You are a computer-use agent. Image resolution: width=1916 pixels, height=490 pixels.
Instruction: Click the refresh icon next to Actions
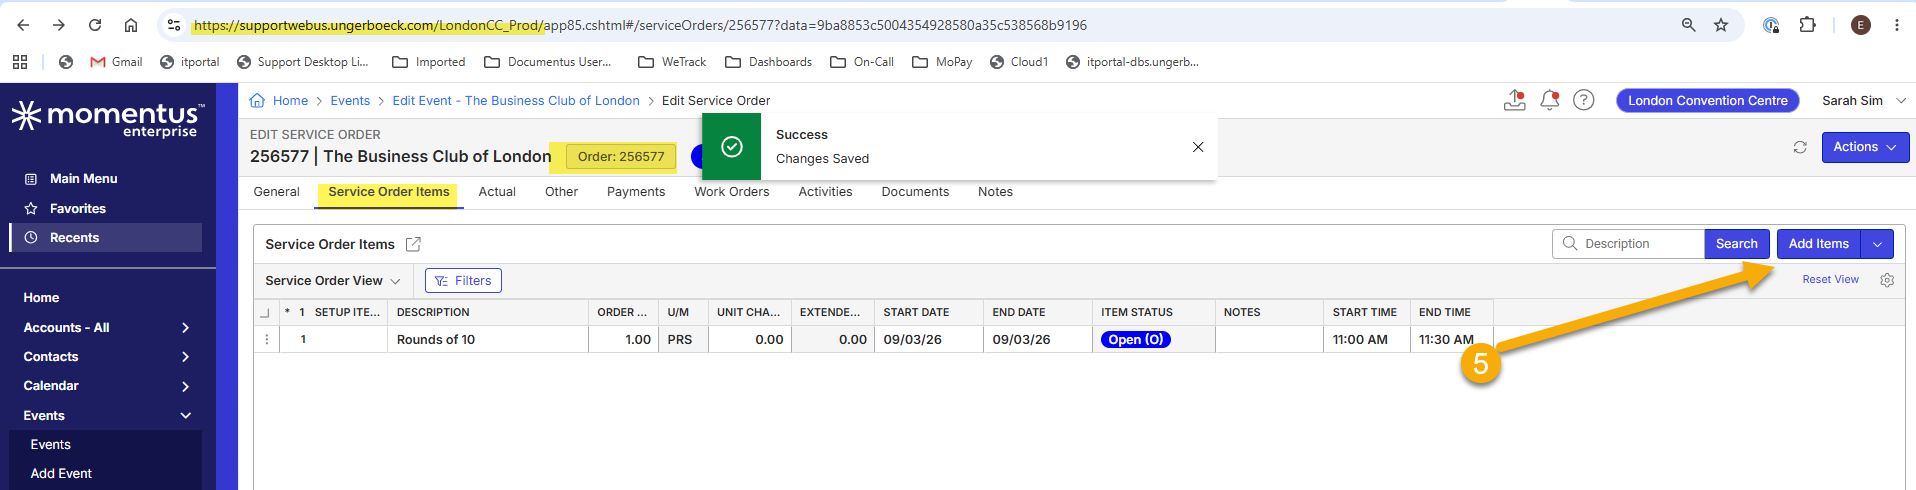pyautogui.click(x=1800, y=147)
